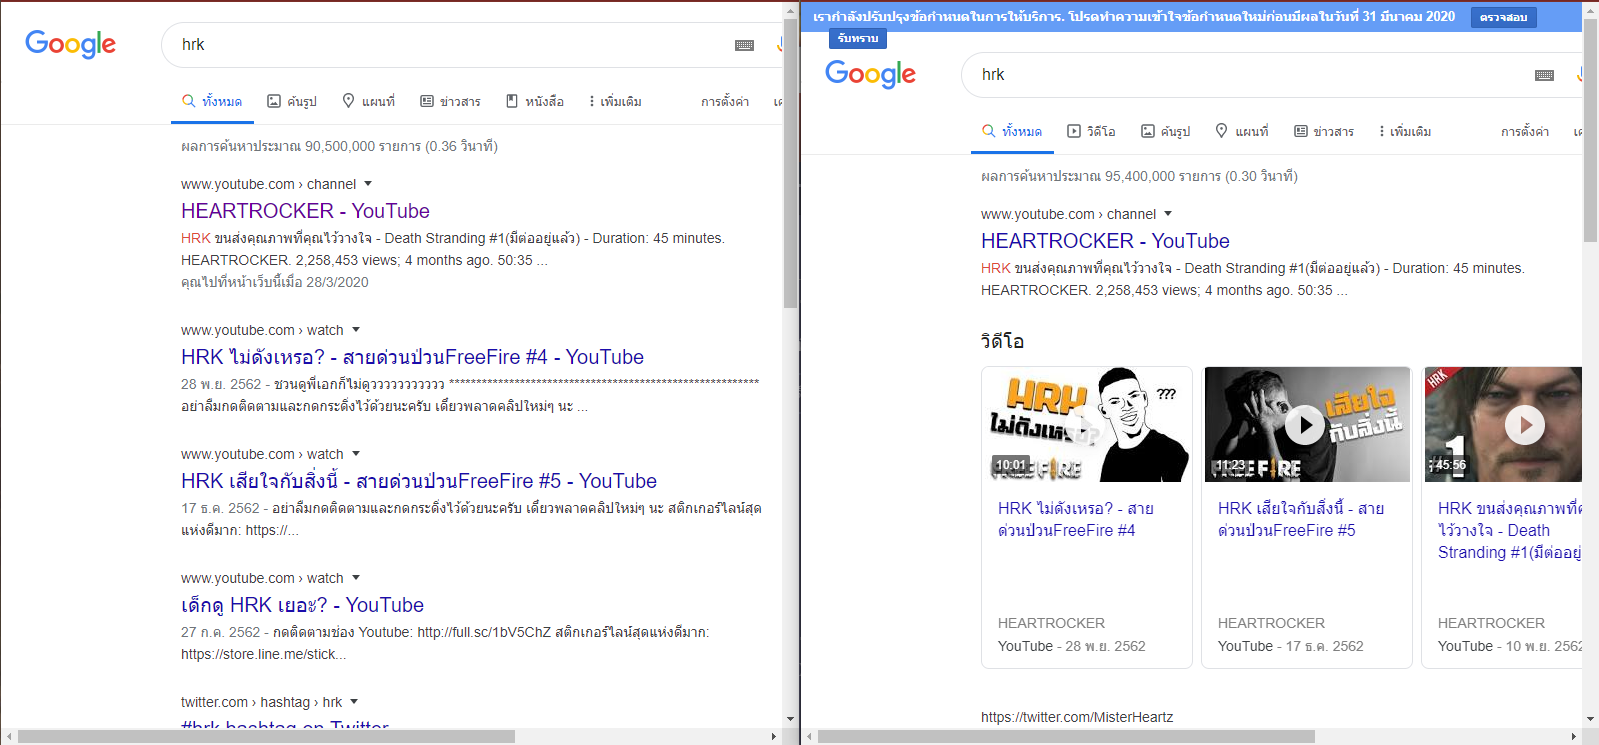Open 'HRK ไม่ดังเหรอ? FreeFire #4' video card title
Viewport: 1599px width, 745px height.
(x=1076, y=519)
